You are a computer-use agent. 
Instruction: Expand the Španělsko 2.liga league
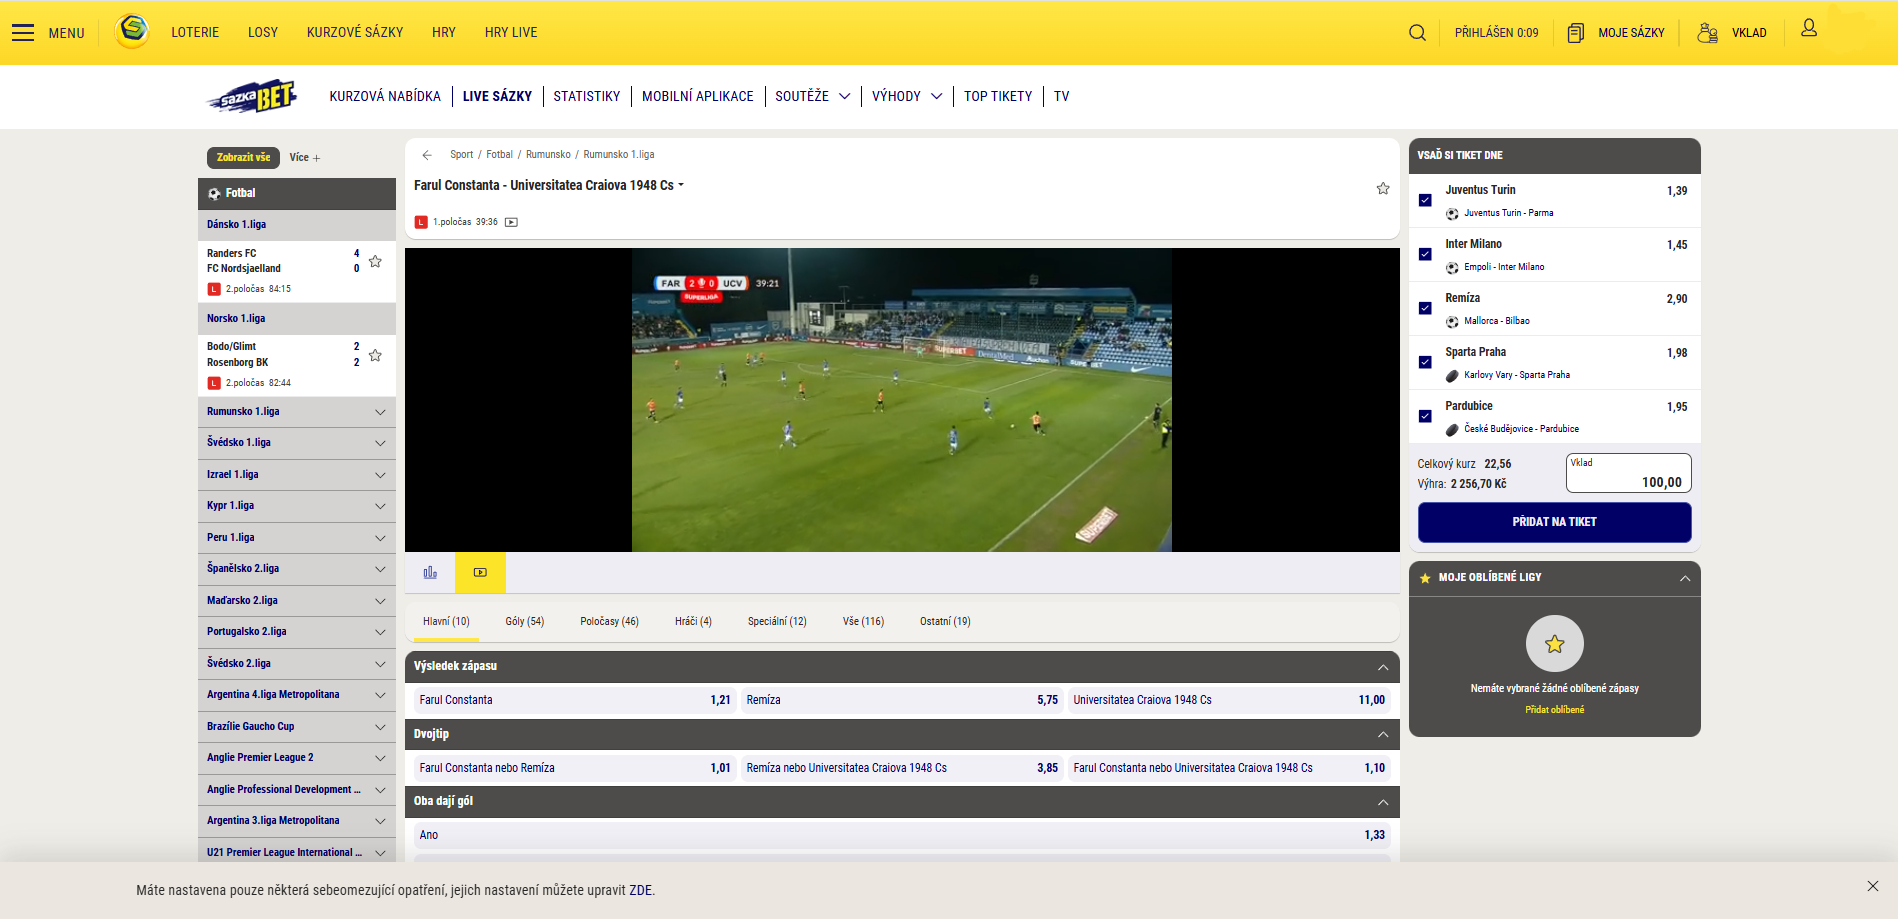point(297,569)
